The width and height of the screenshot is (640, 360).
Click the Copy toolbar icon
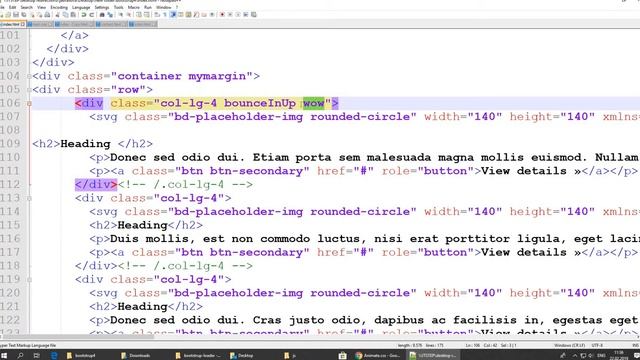coord(65,15)
